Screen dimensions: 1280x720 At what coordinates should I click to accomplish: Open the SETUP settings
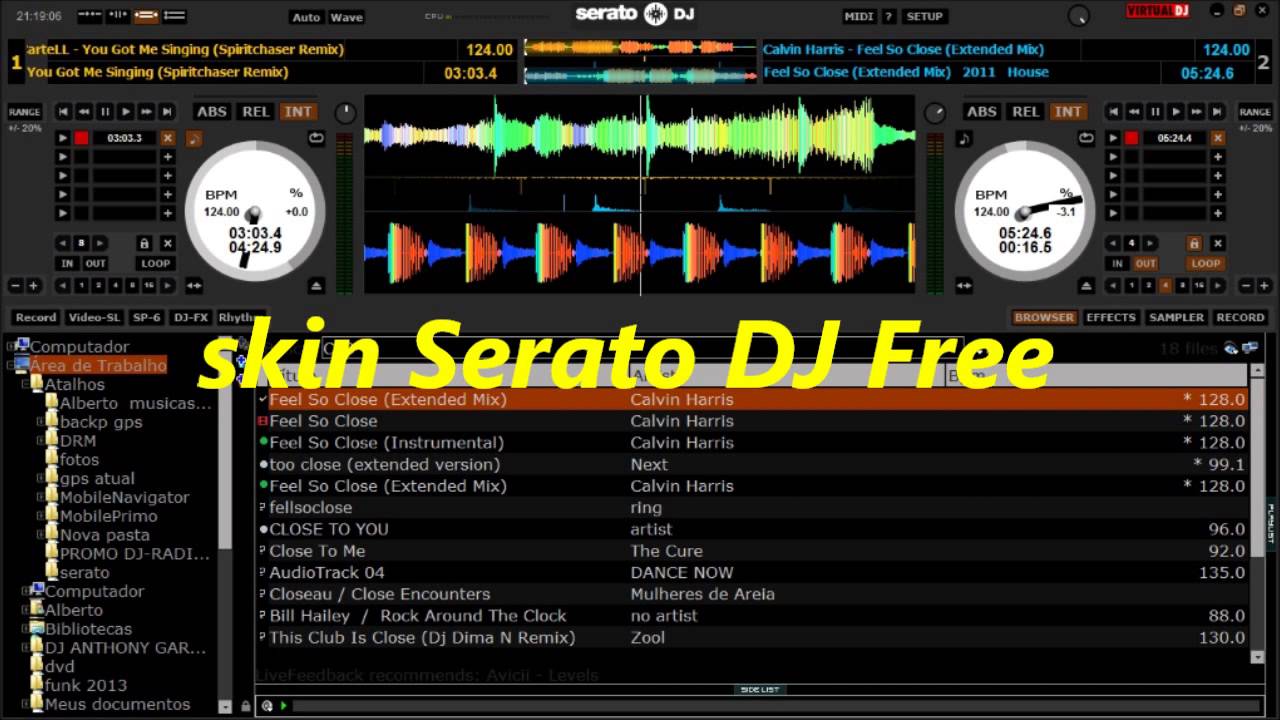click(924, 16)
